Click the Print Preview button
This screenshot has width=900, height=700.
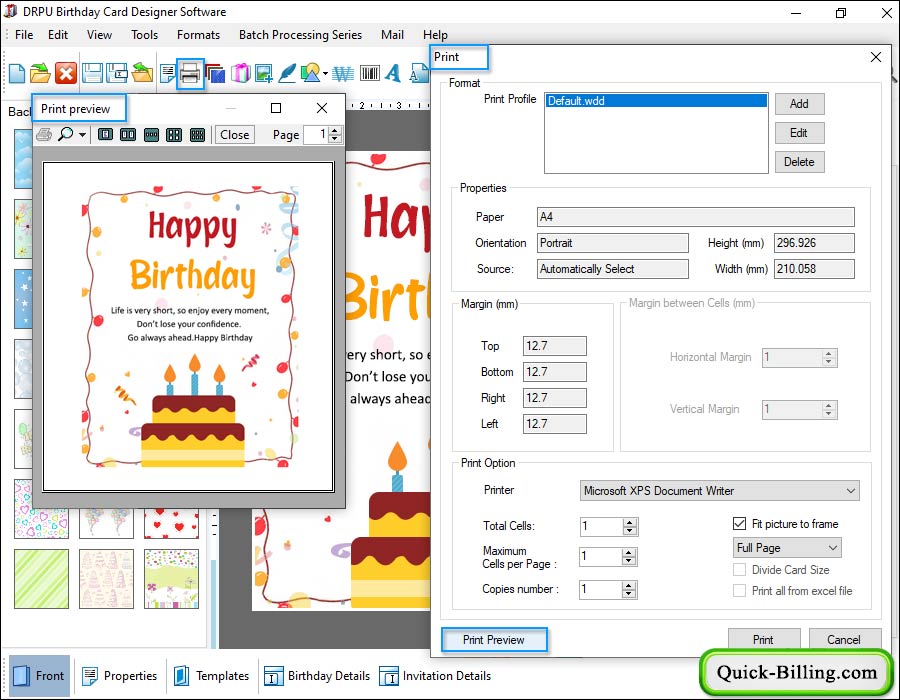click(x=494, y=639)
